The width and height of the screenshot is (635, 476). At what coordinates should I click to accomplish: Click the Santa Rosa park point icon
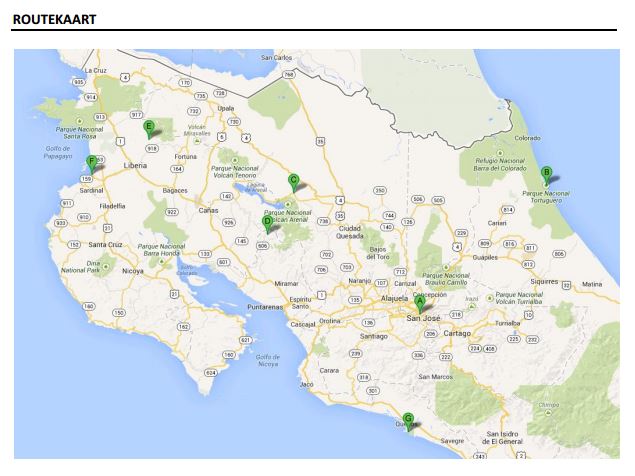(80, 121)
